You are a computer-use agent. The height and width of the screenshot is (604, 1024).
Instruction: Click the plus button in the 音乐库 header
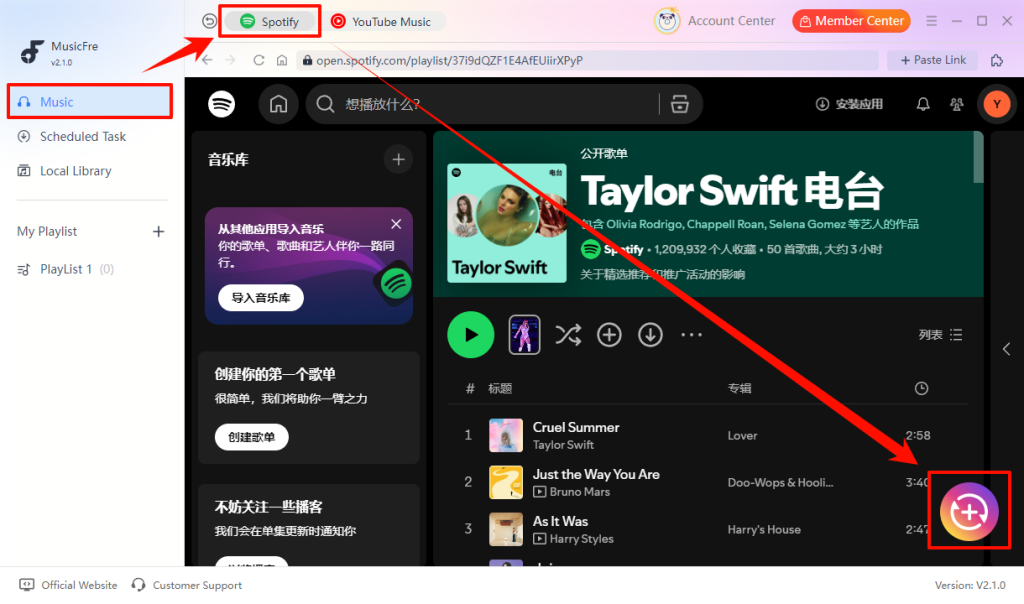tap(398, 159)
